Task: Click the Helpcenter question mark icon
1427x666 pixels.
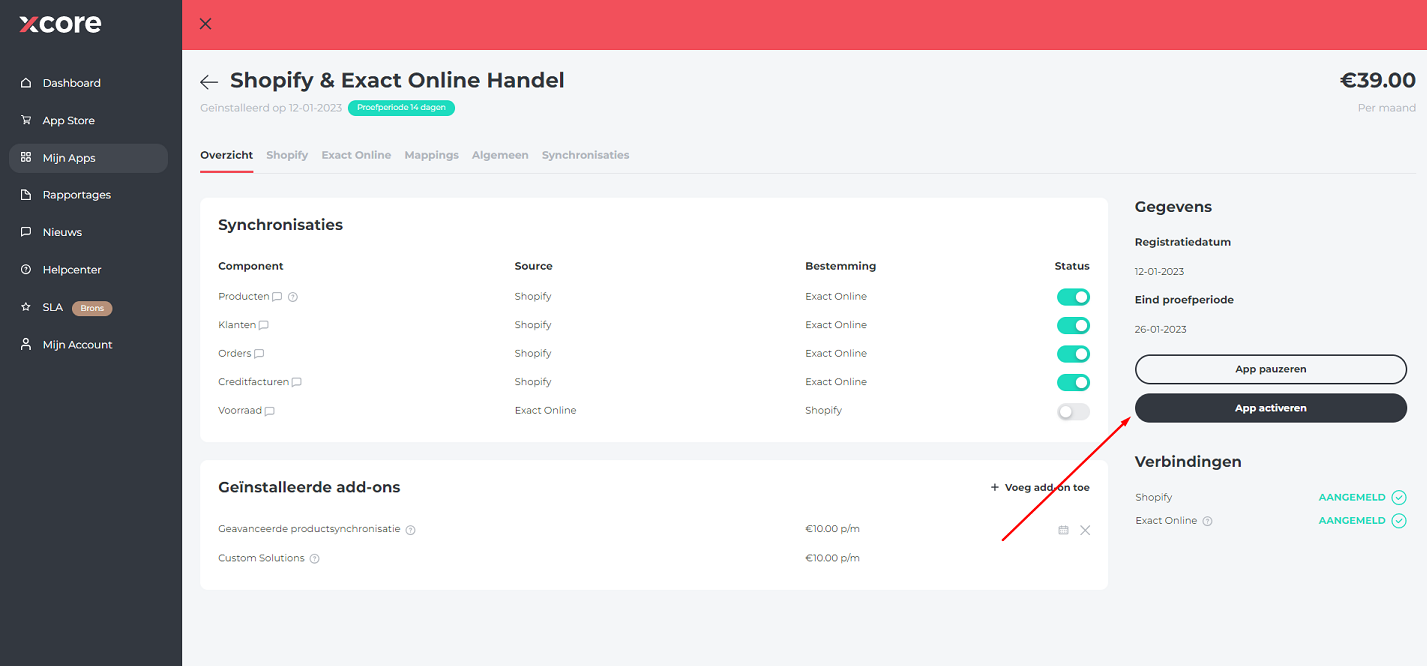Action: [26, 270]
